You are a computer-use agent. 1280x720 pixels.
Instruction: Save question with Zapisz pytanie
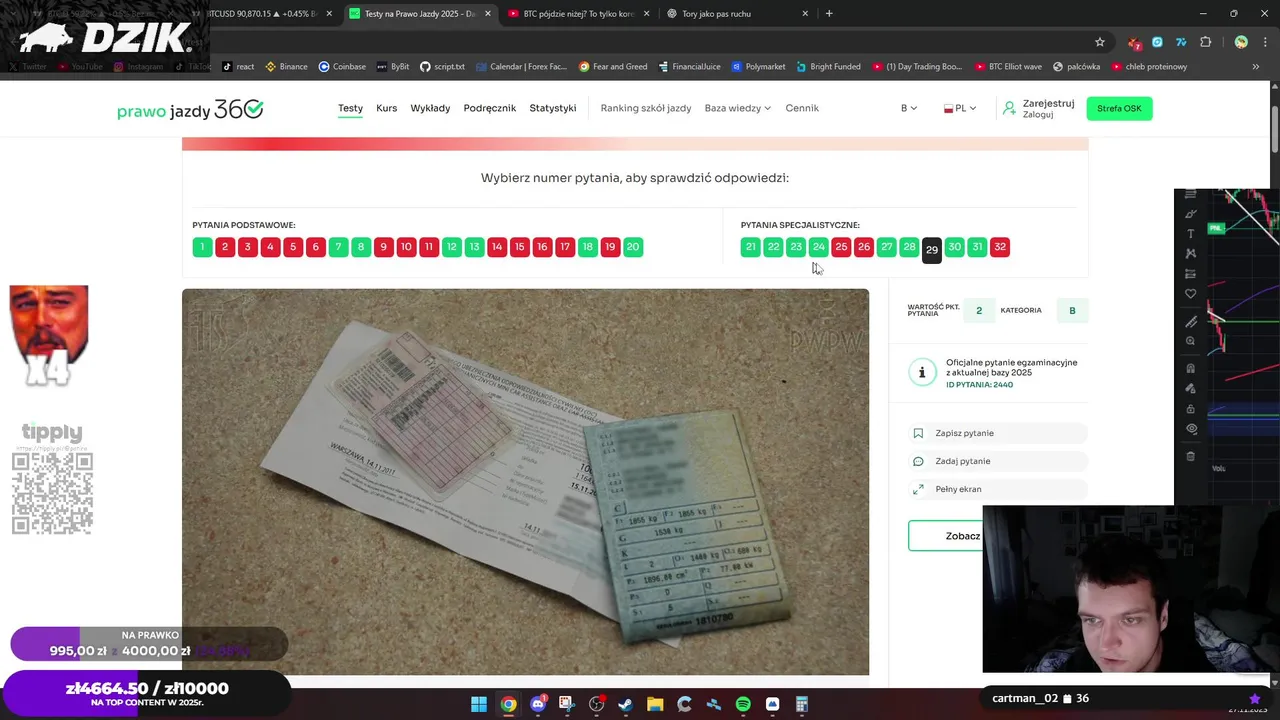997,433
